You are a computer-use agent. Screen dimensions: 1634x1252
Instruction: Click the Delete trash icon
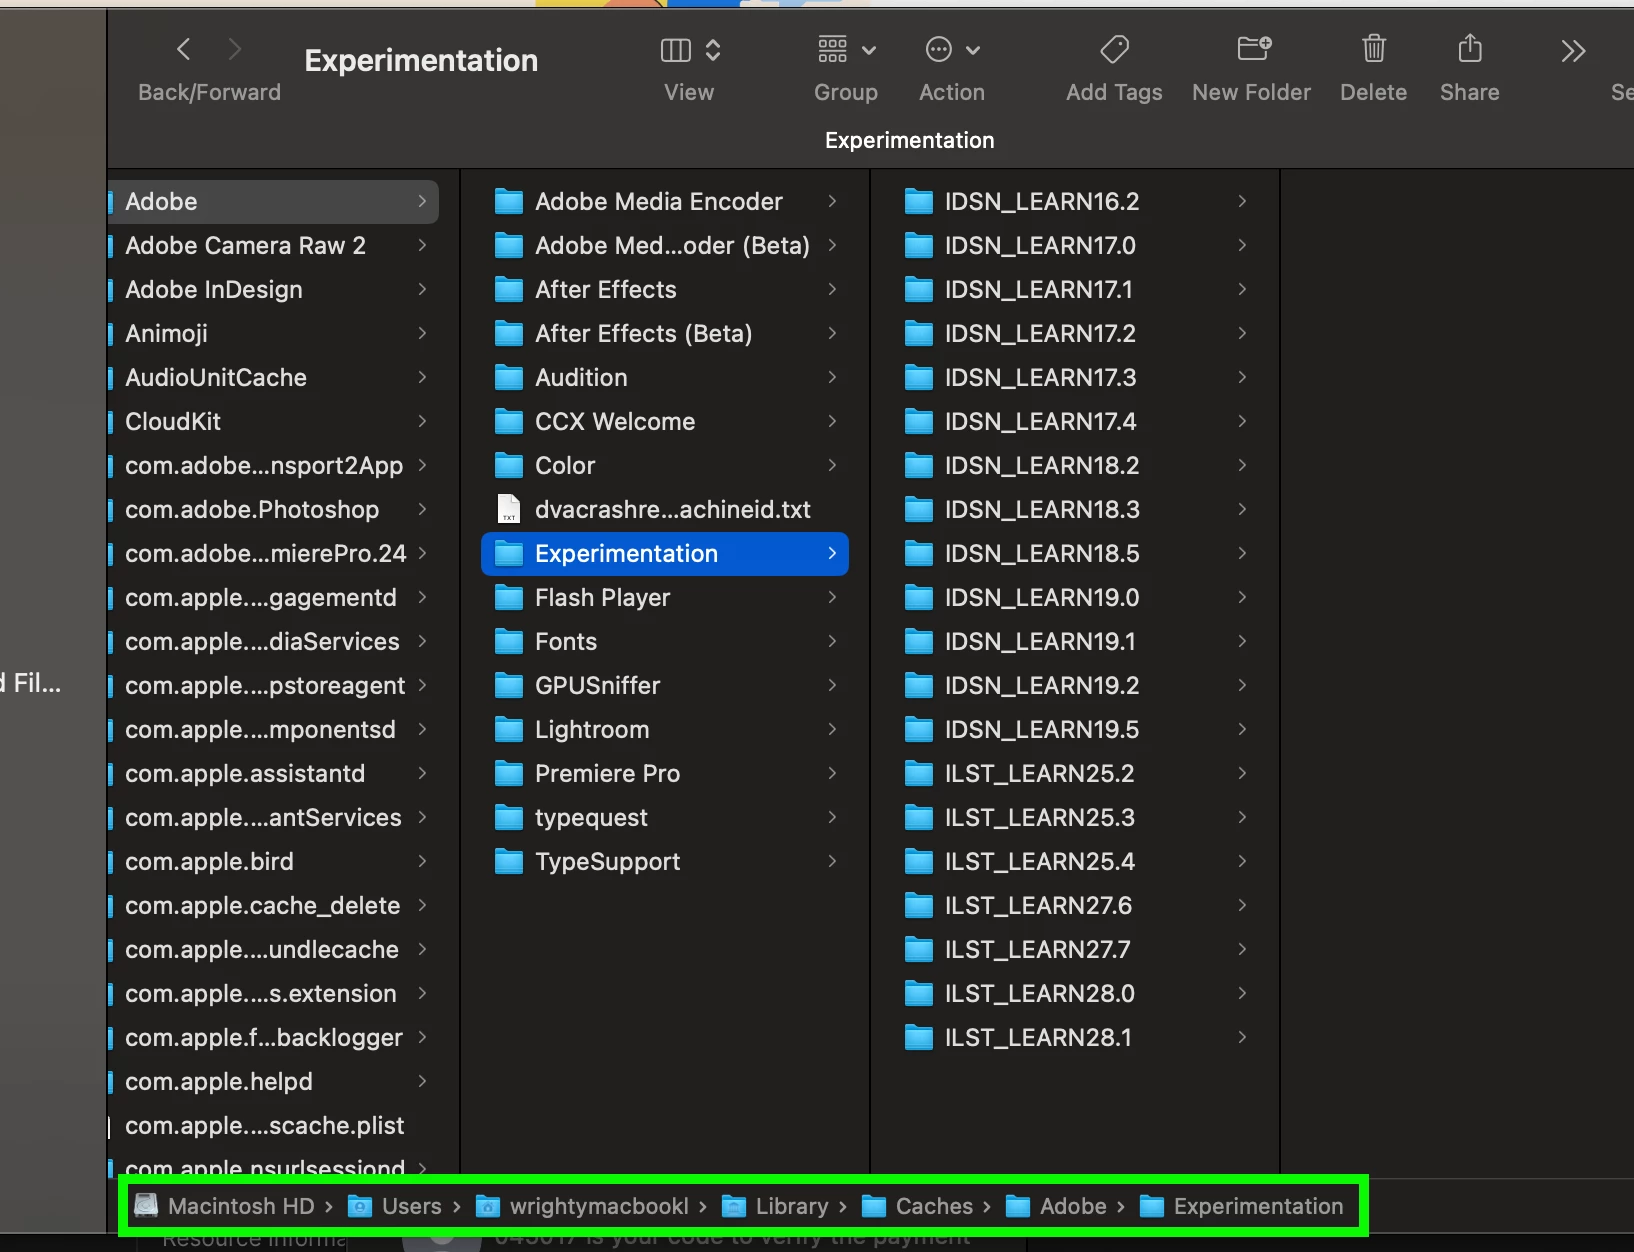1374,48
